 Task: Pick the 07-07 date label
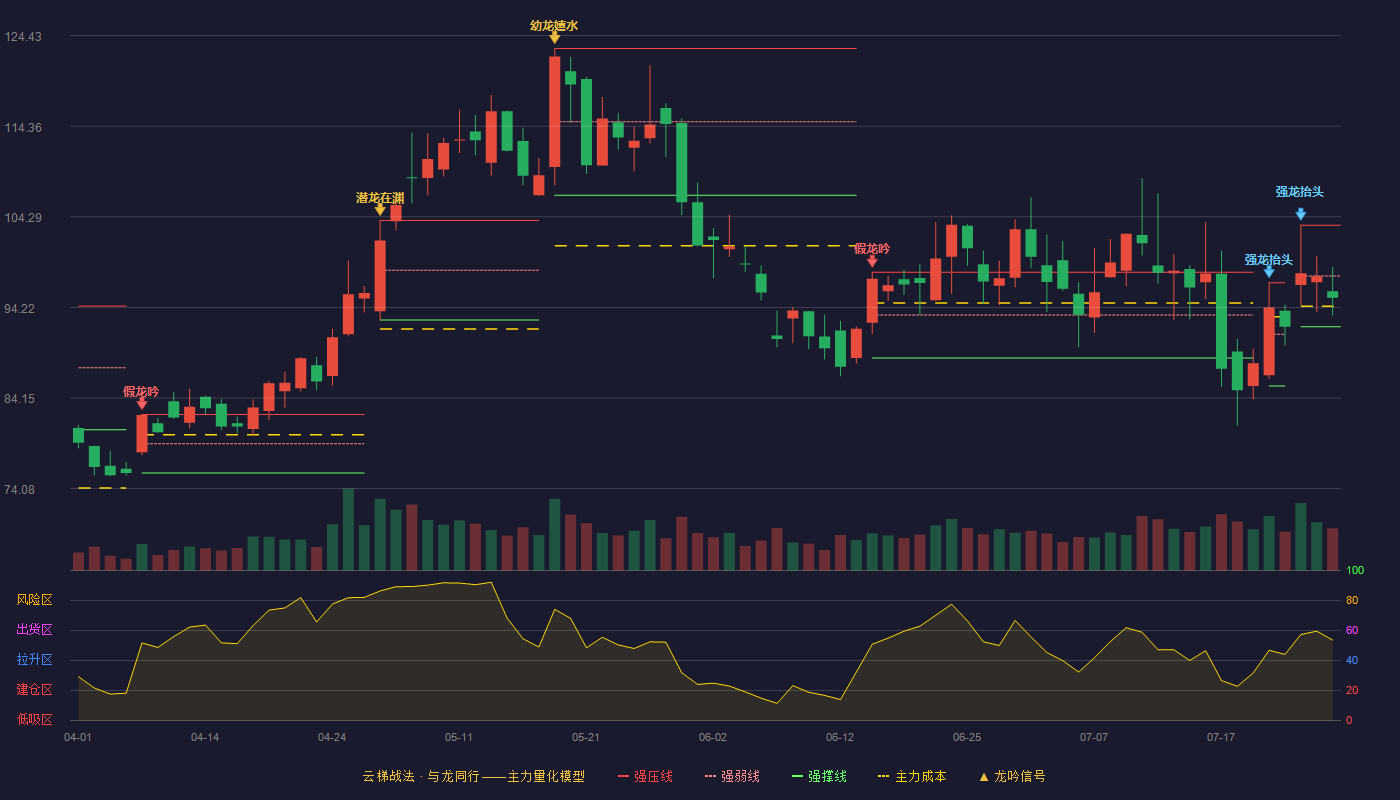coord(1094,737)
